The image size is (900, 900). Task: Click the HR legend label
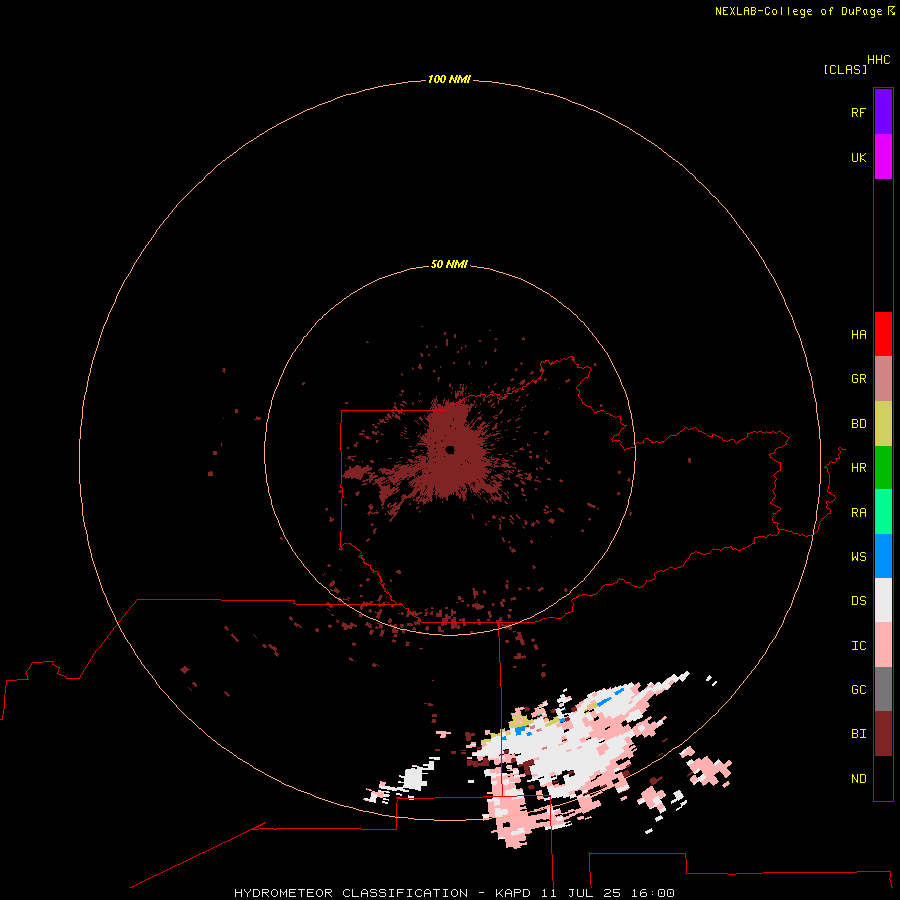click(858, 468)
